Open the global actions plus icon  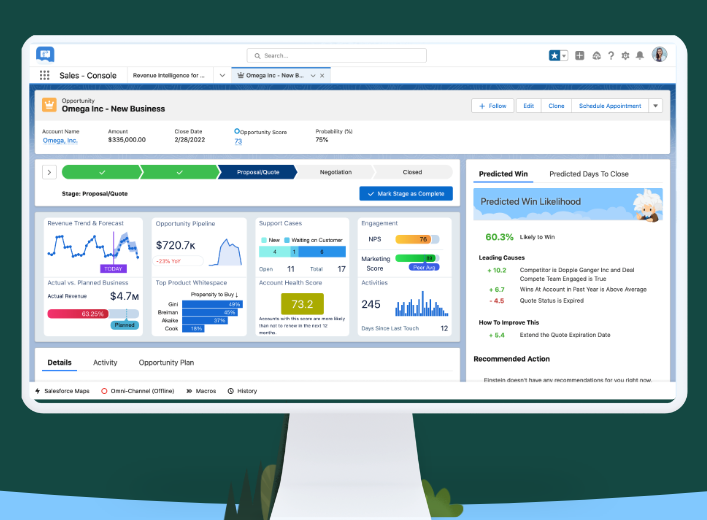(580, 56)
